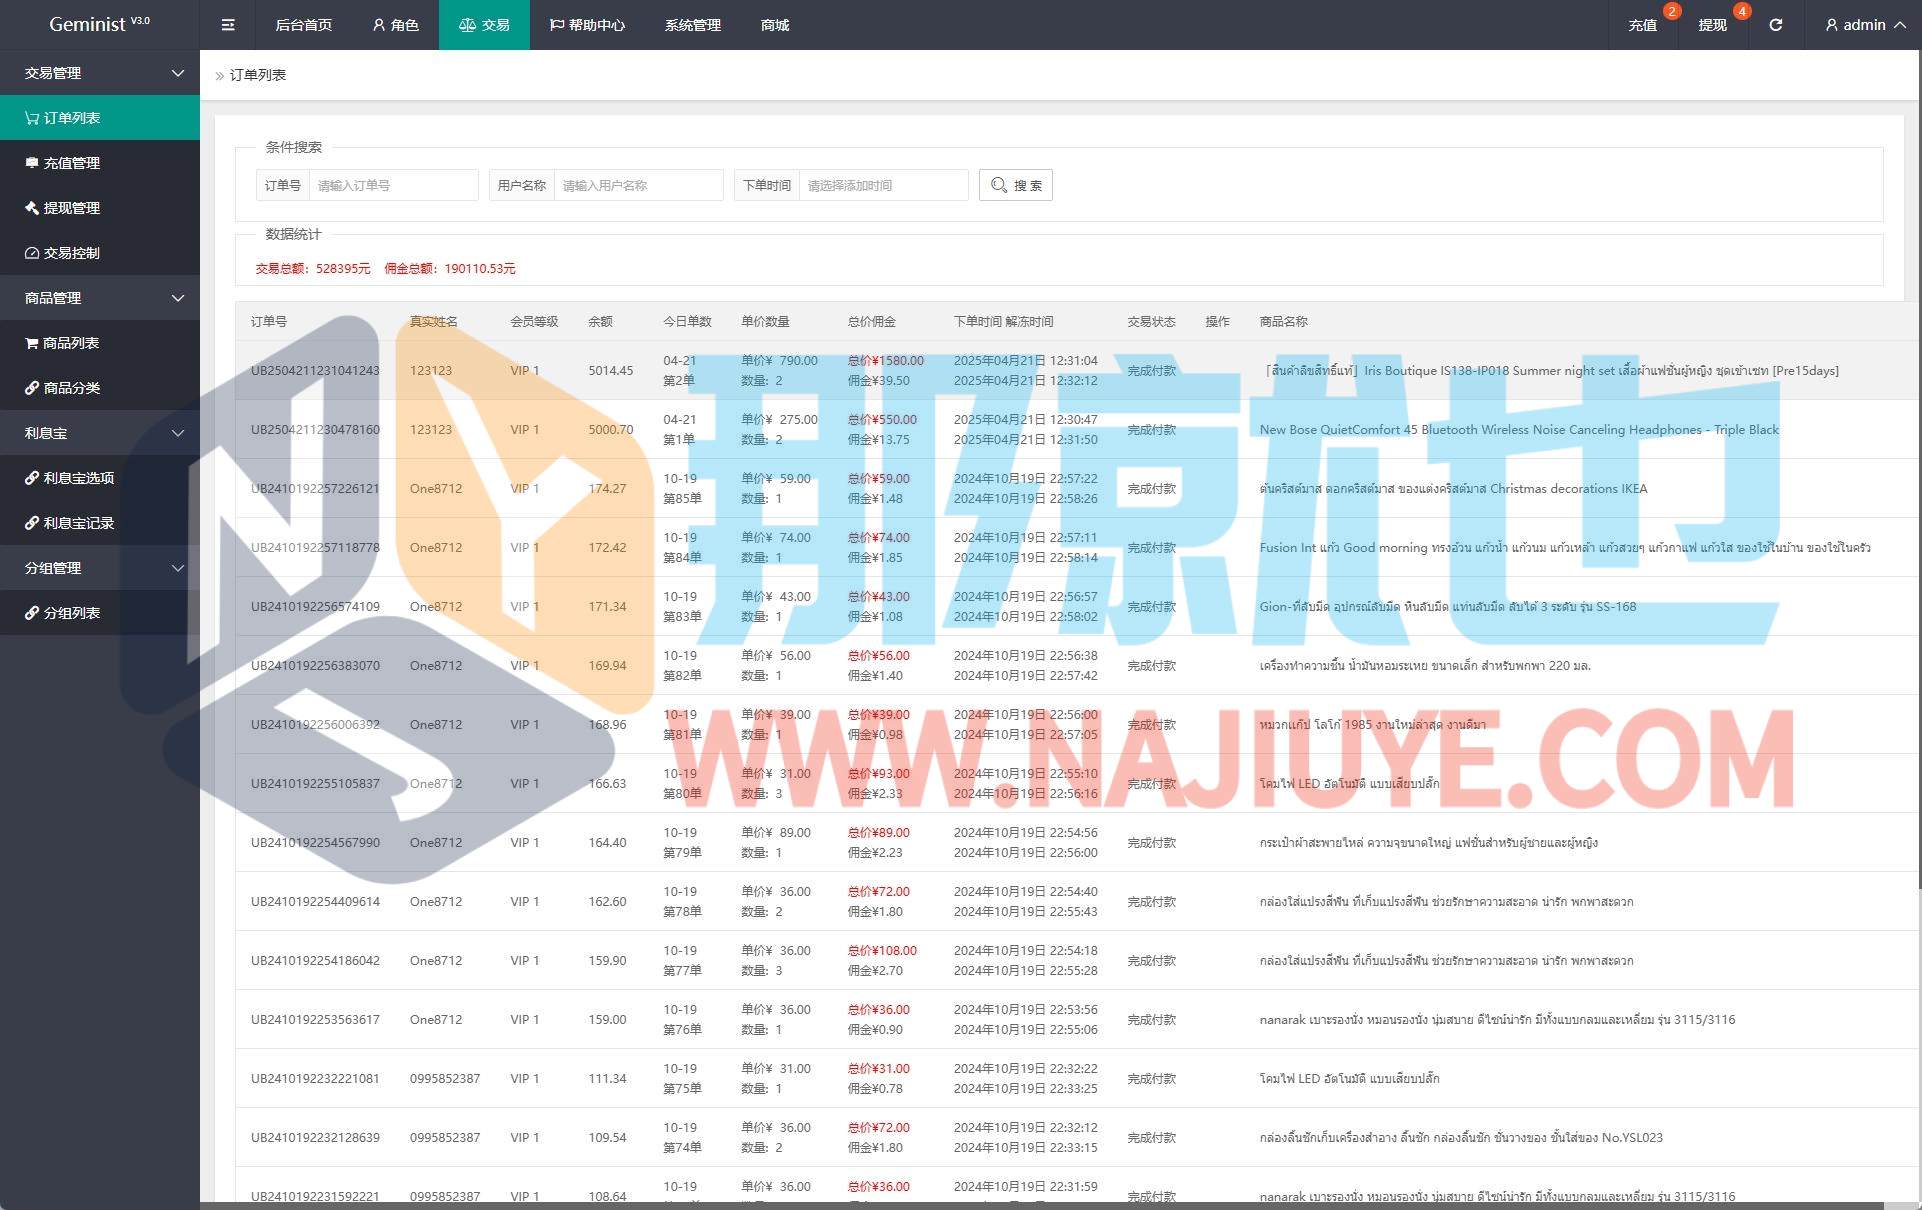Click the refresh icon in top bar
Viewport: 1922px width, 1210px height.
pos(1775,25)
